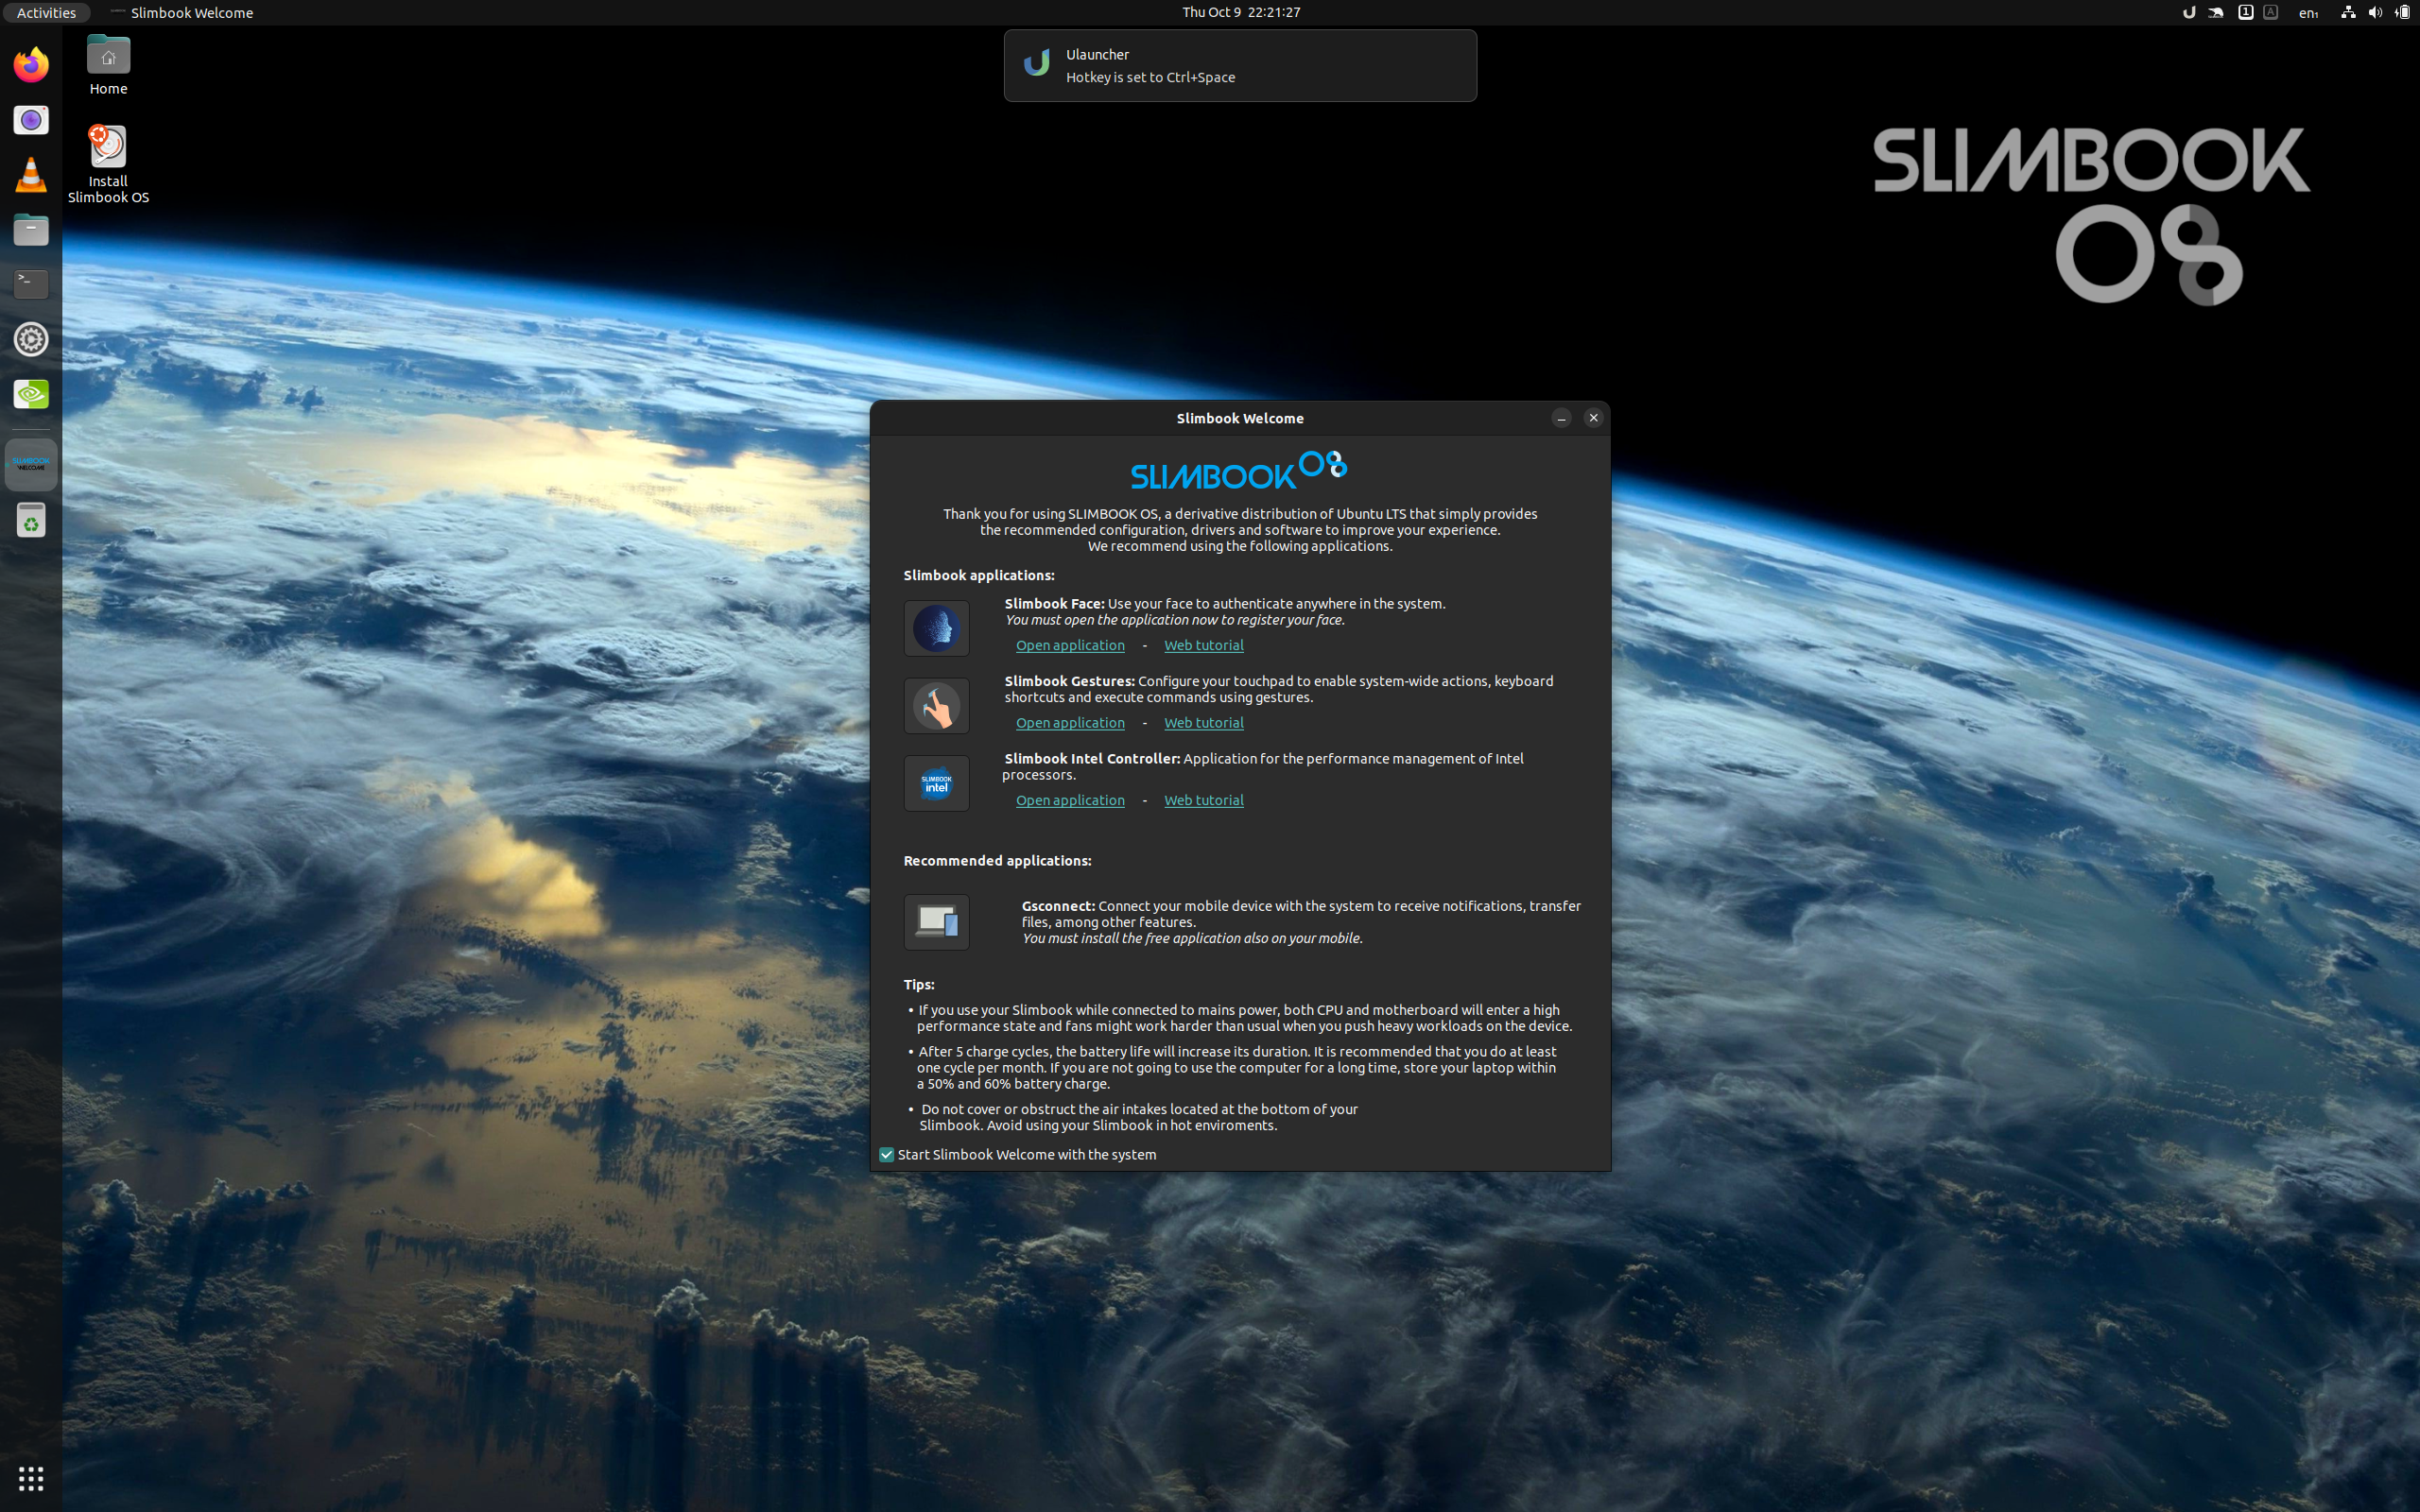The height and width of the screenshot is (1512, 2420).
Task: Open the battery icon in top bar
Action: pos(2402,13)
